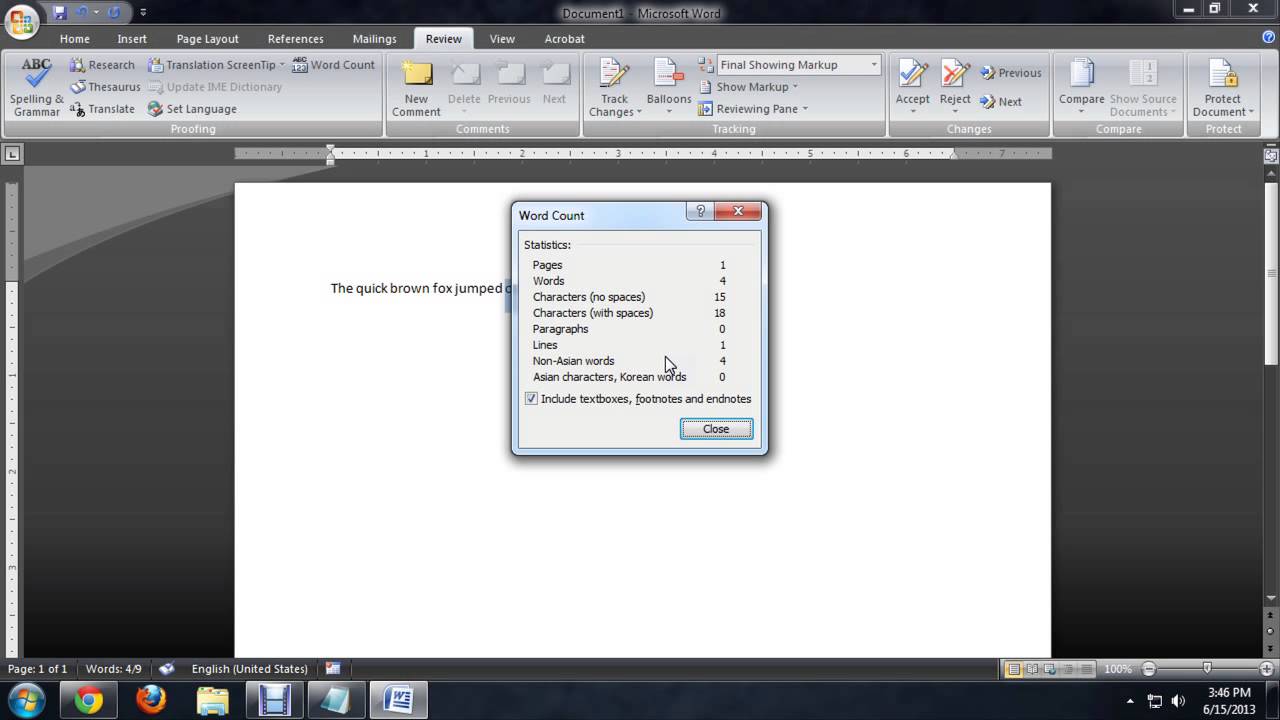1280x720 pixels.
Task: Zoom out with minus button
Action: pos(1149,669)
